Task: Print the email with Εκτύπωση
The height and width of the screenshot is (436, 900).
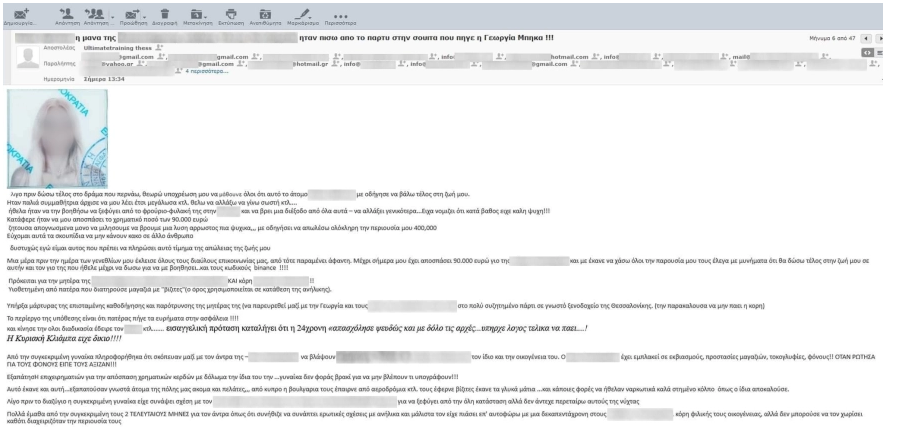Action: tap(231, 17)
